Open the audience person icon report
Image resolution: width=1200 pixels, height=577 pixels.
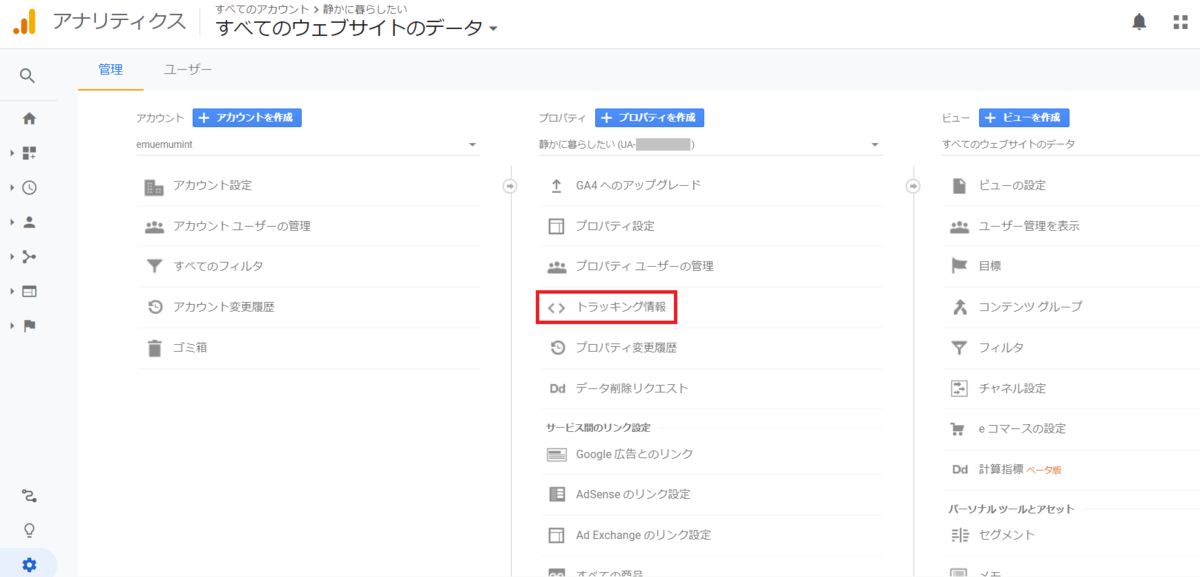29,222
